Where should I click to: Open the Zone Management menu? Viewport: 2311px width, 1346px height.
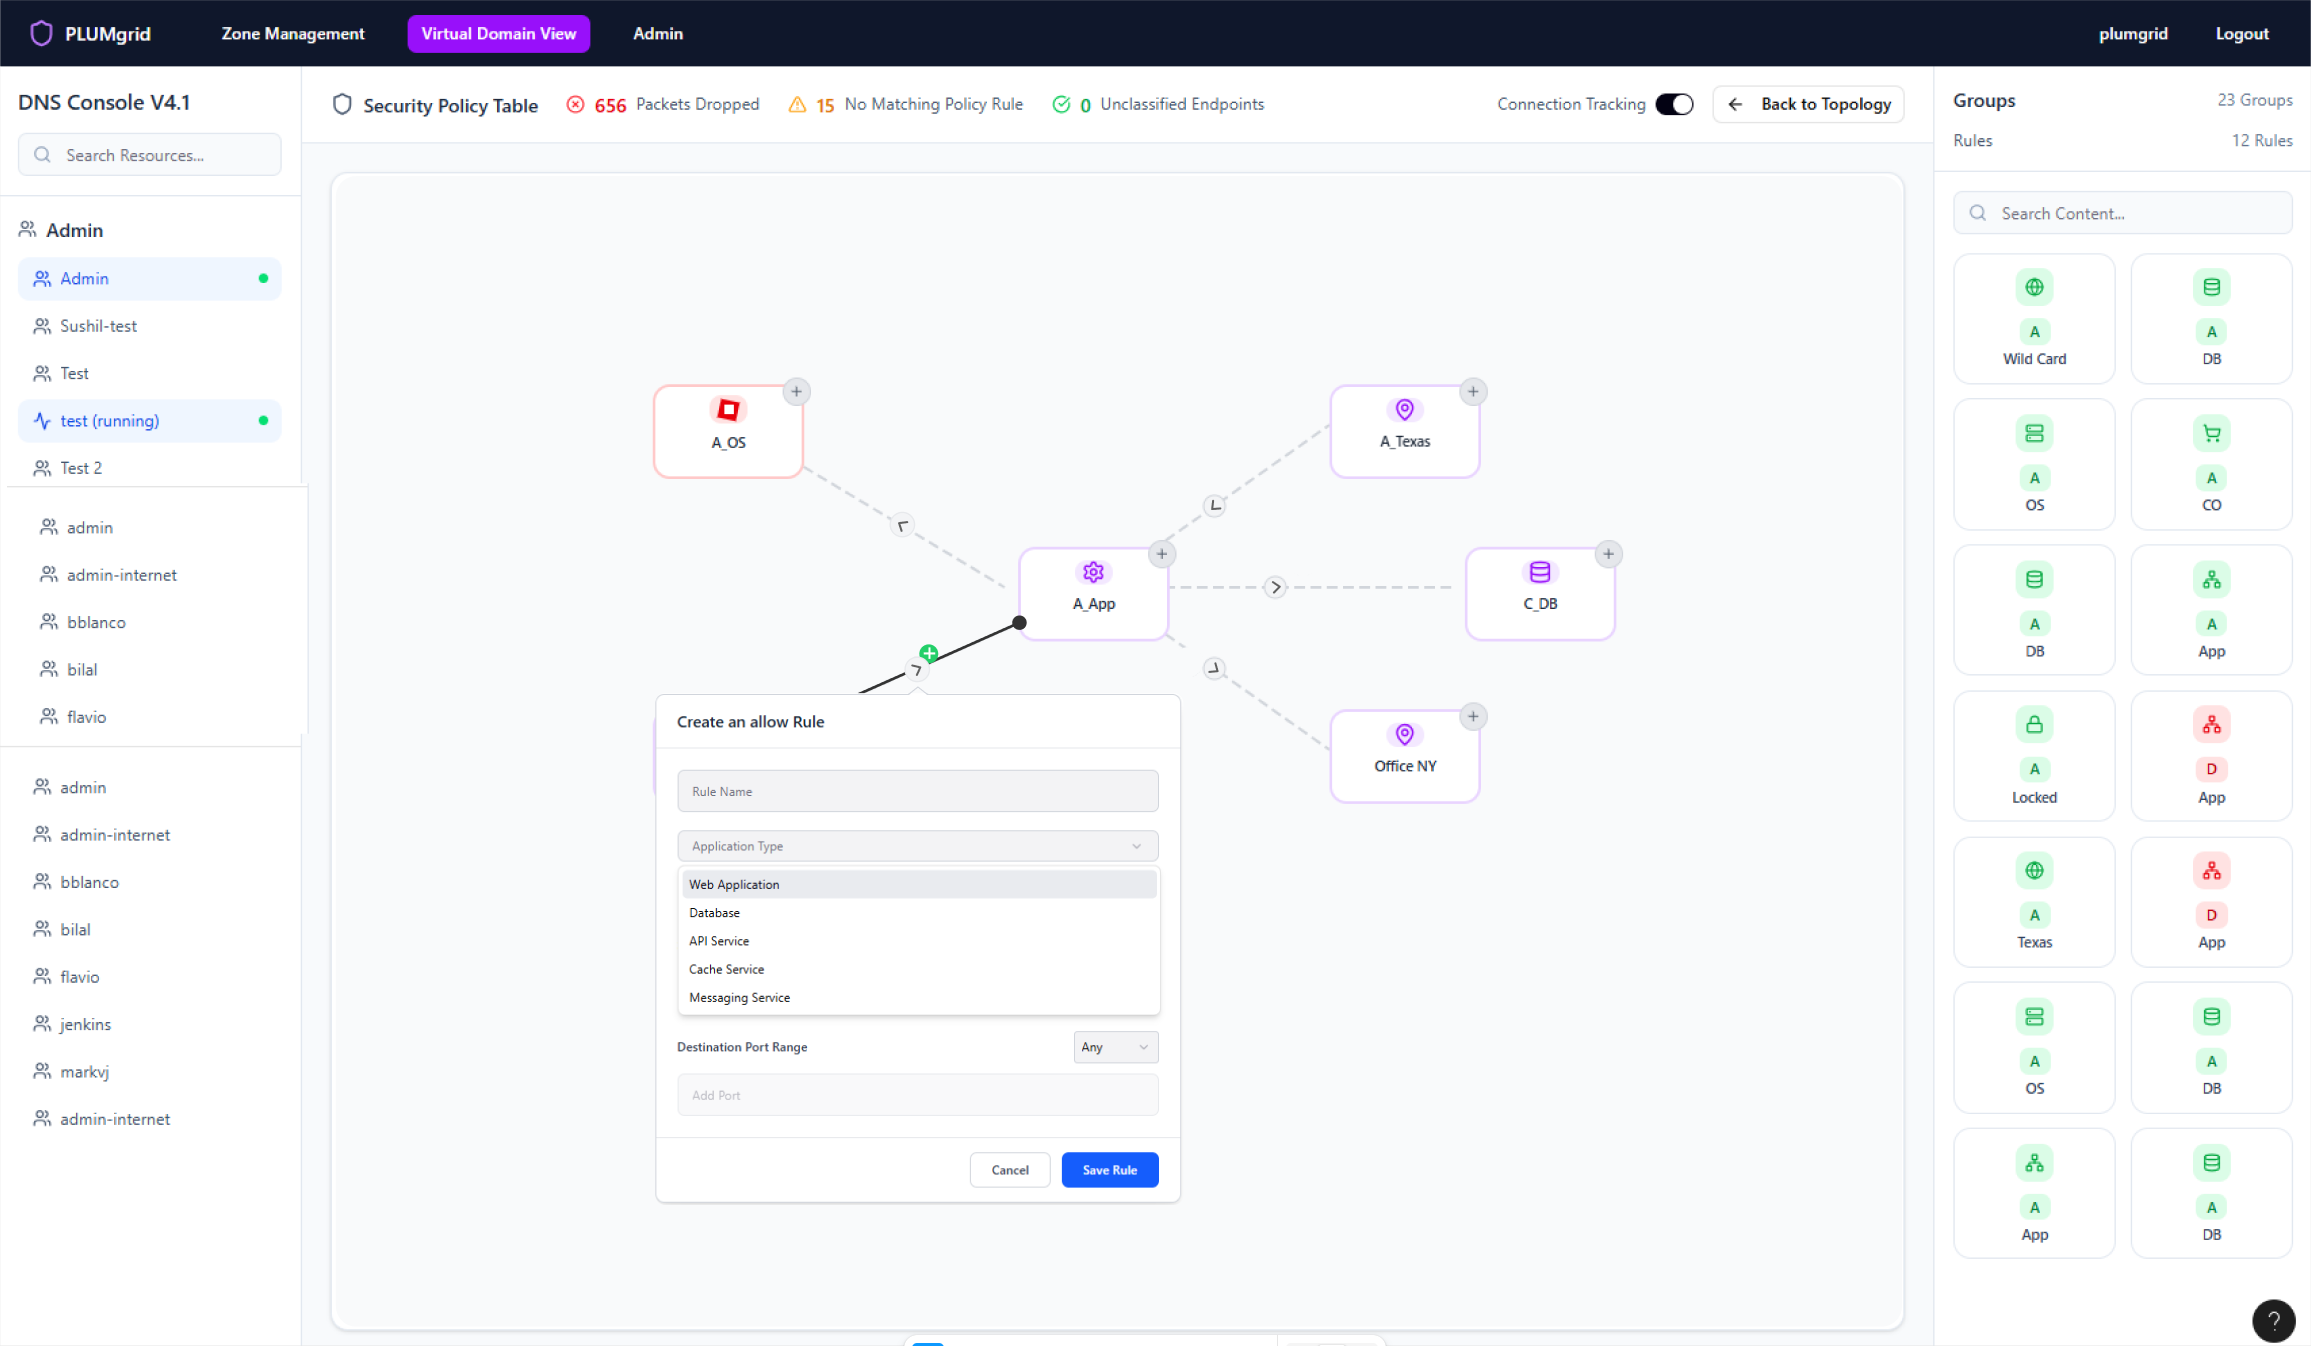click(292, 33)
